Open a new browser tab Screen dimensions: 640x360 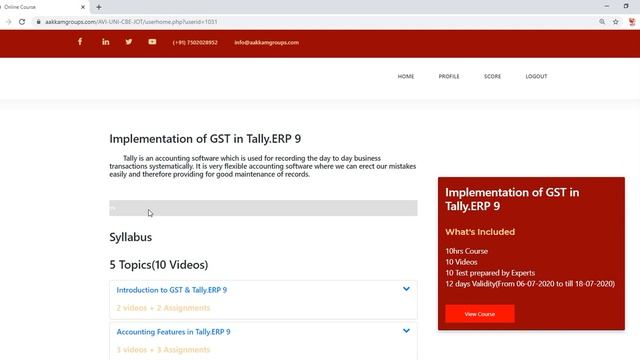click(99, 7)
